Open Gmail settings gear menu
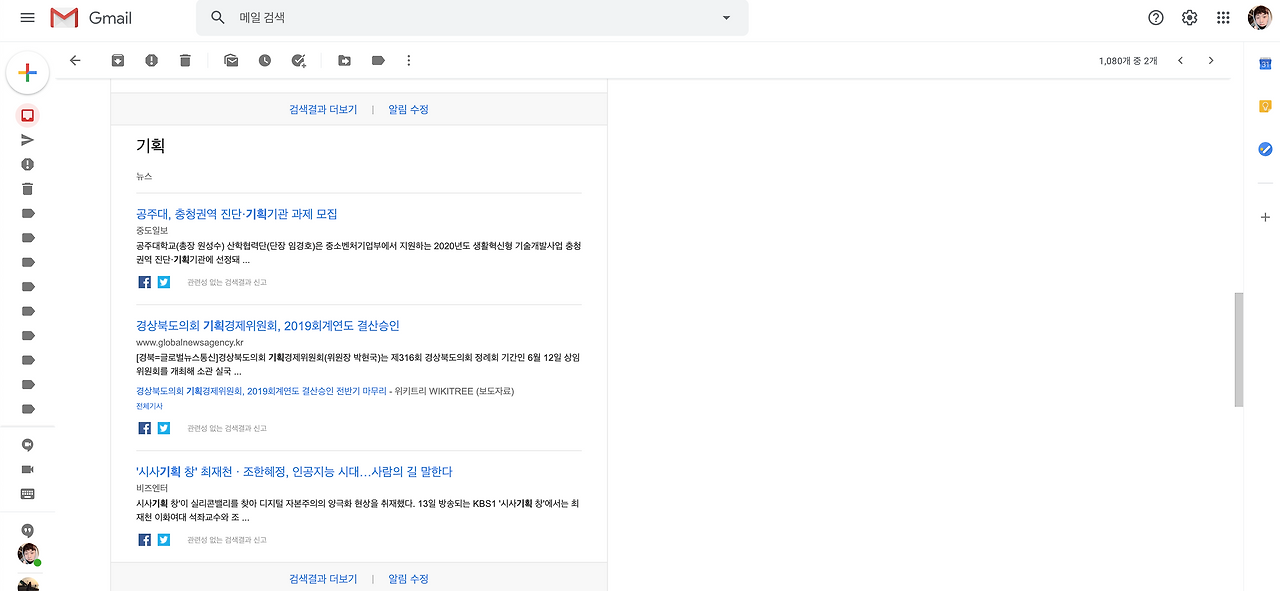This screenshot has width=1280, height=591. [x=1189, y=17]
